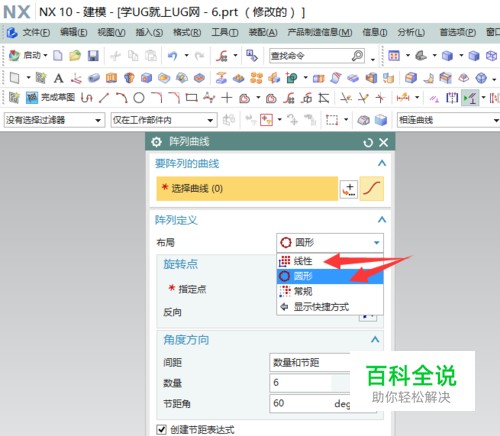Screen dimensions: 500x436
Task: Select the Circle sketch tool
Action: (x=139, y=98)
